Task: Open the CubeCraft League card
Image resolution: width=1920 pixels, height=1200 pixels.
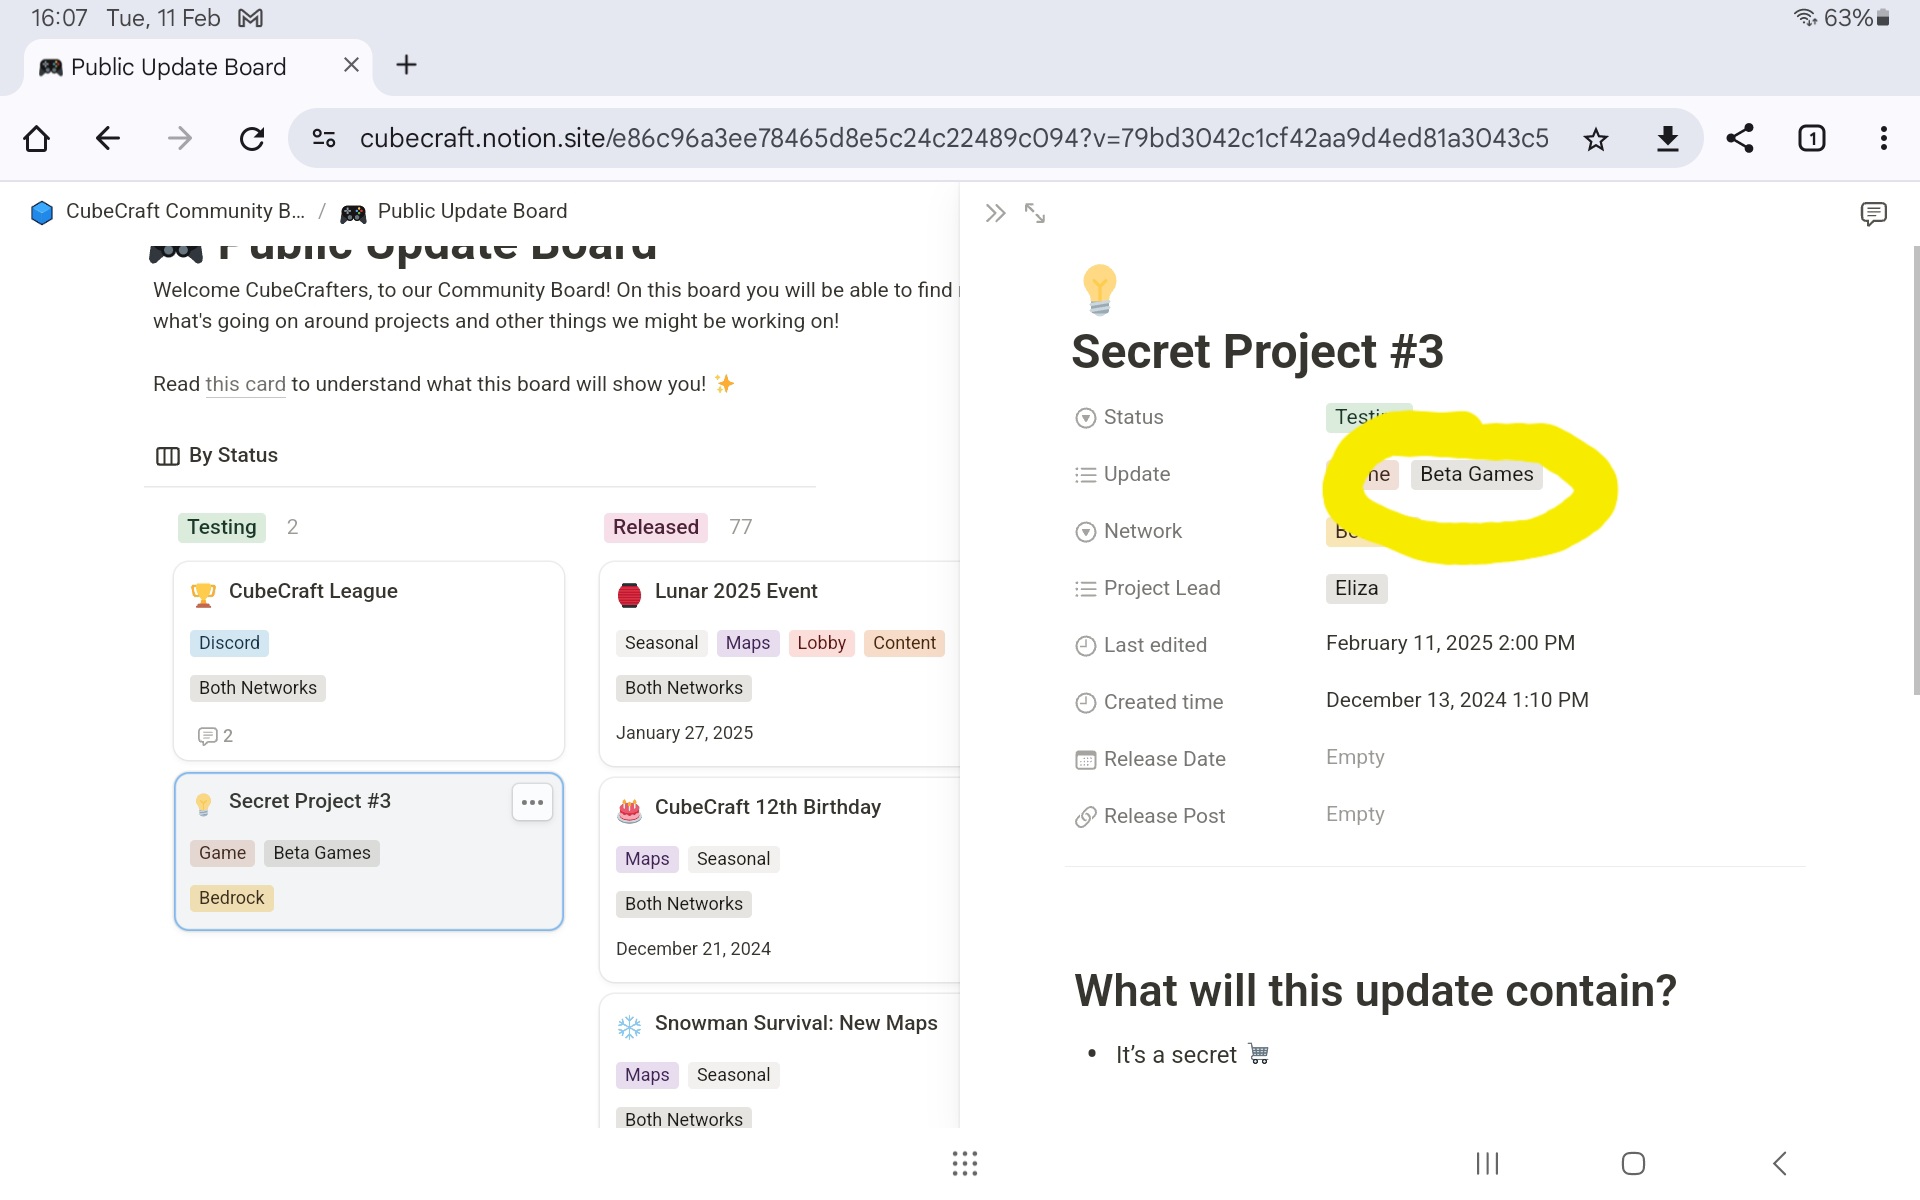Action: pyautogui.click(x=369, y=661)
